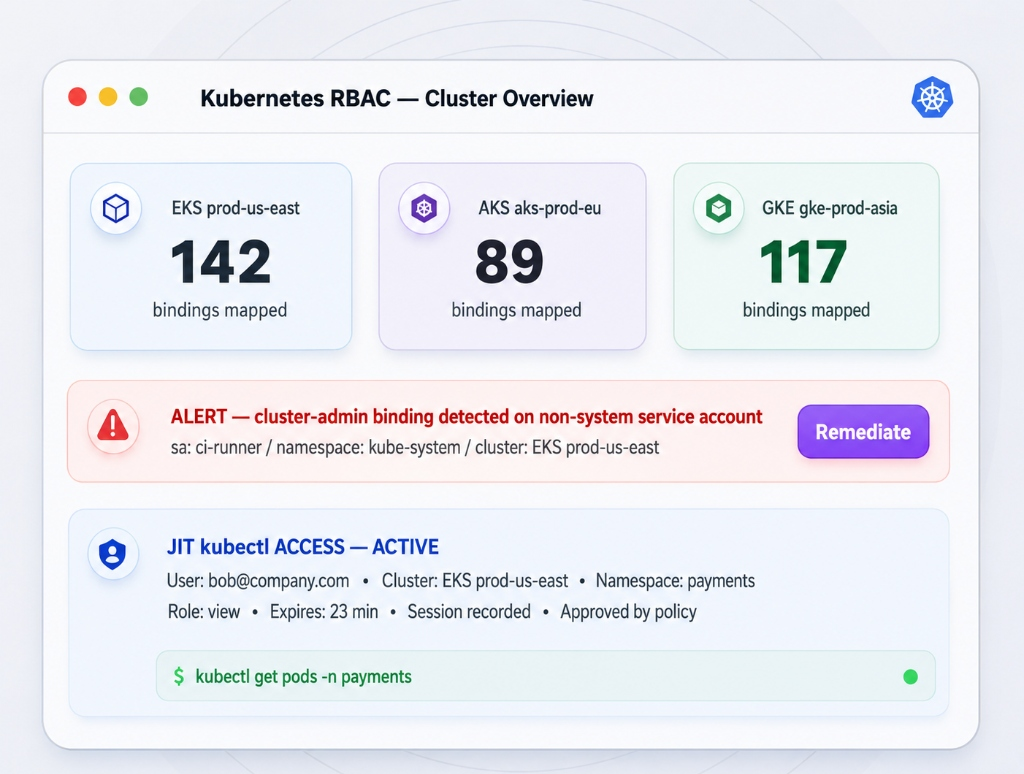Screen dimensions: 1024x774
Task: Click the green status dot in terminal bar
Action: click(x=910, y=677)
